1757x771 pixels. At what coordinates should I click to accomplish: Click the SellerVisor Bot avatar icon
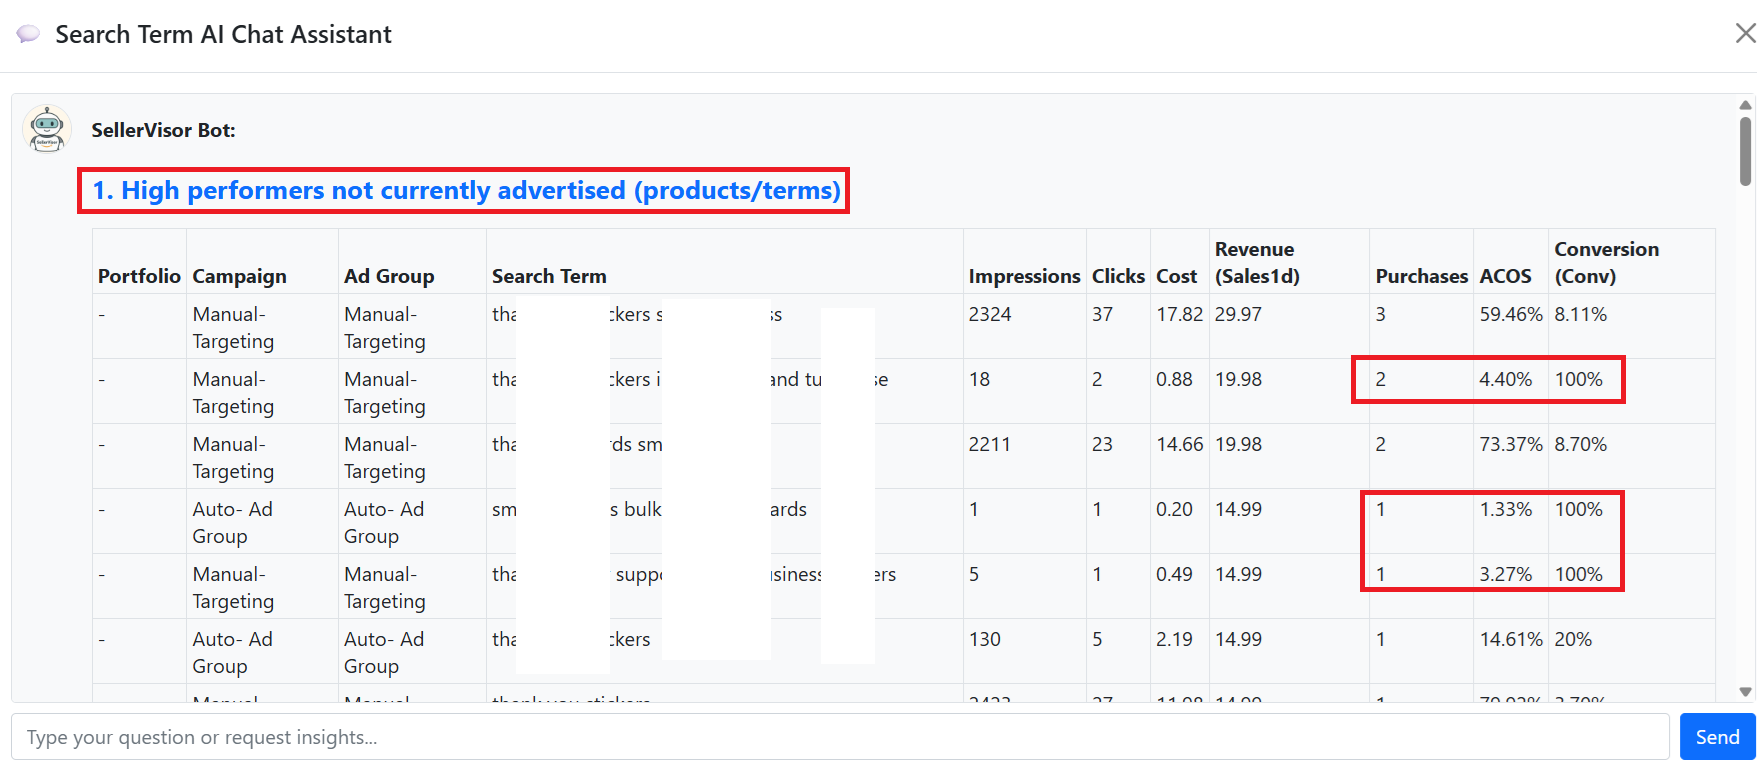(47, 130)
